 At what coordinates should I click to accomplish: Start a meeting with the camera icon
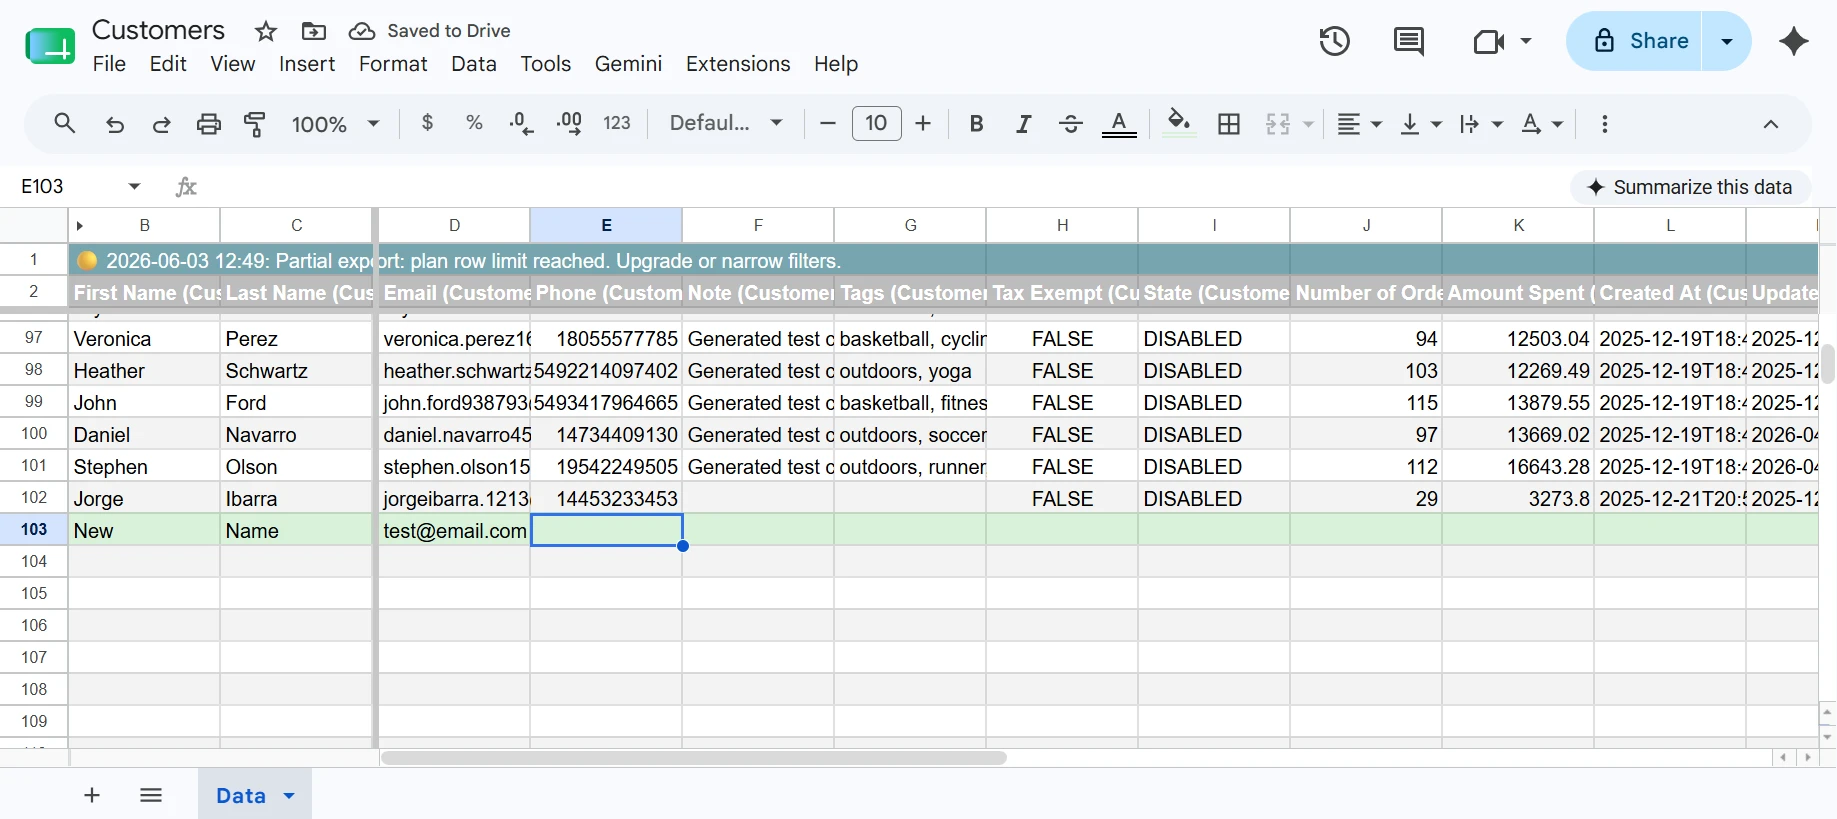[1489, 41]
